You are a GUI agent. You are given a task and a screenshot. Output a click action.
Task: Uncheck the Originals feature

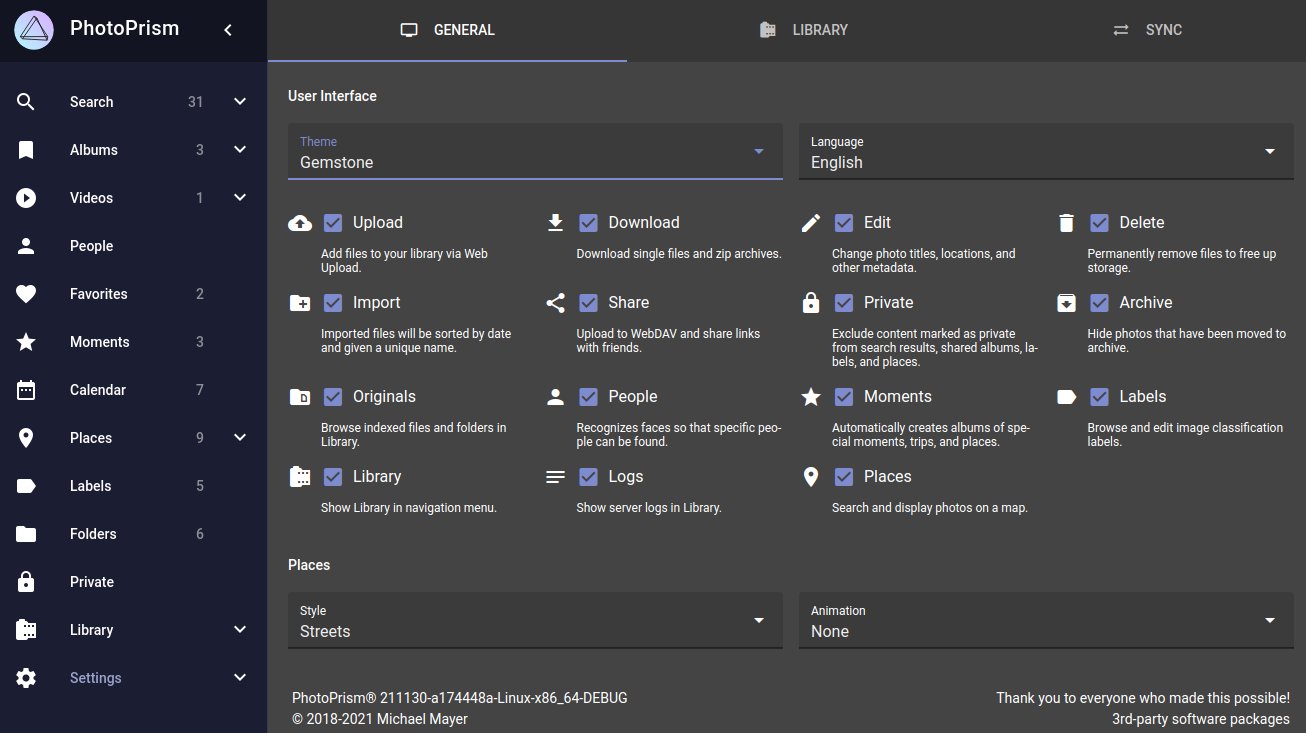[333, 397]
